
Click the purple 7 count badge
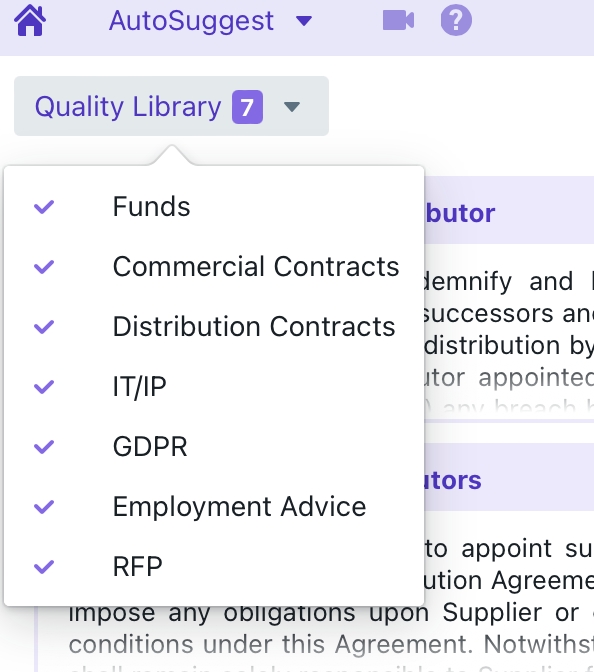(247, 107)
